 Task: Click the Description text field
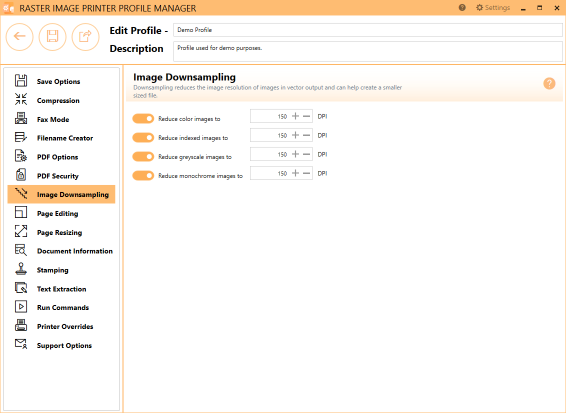click(x=367, y=51)
